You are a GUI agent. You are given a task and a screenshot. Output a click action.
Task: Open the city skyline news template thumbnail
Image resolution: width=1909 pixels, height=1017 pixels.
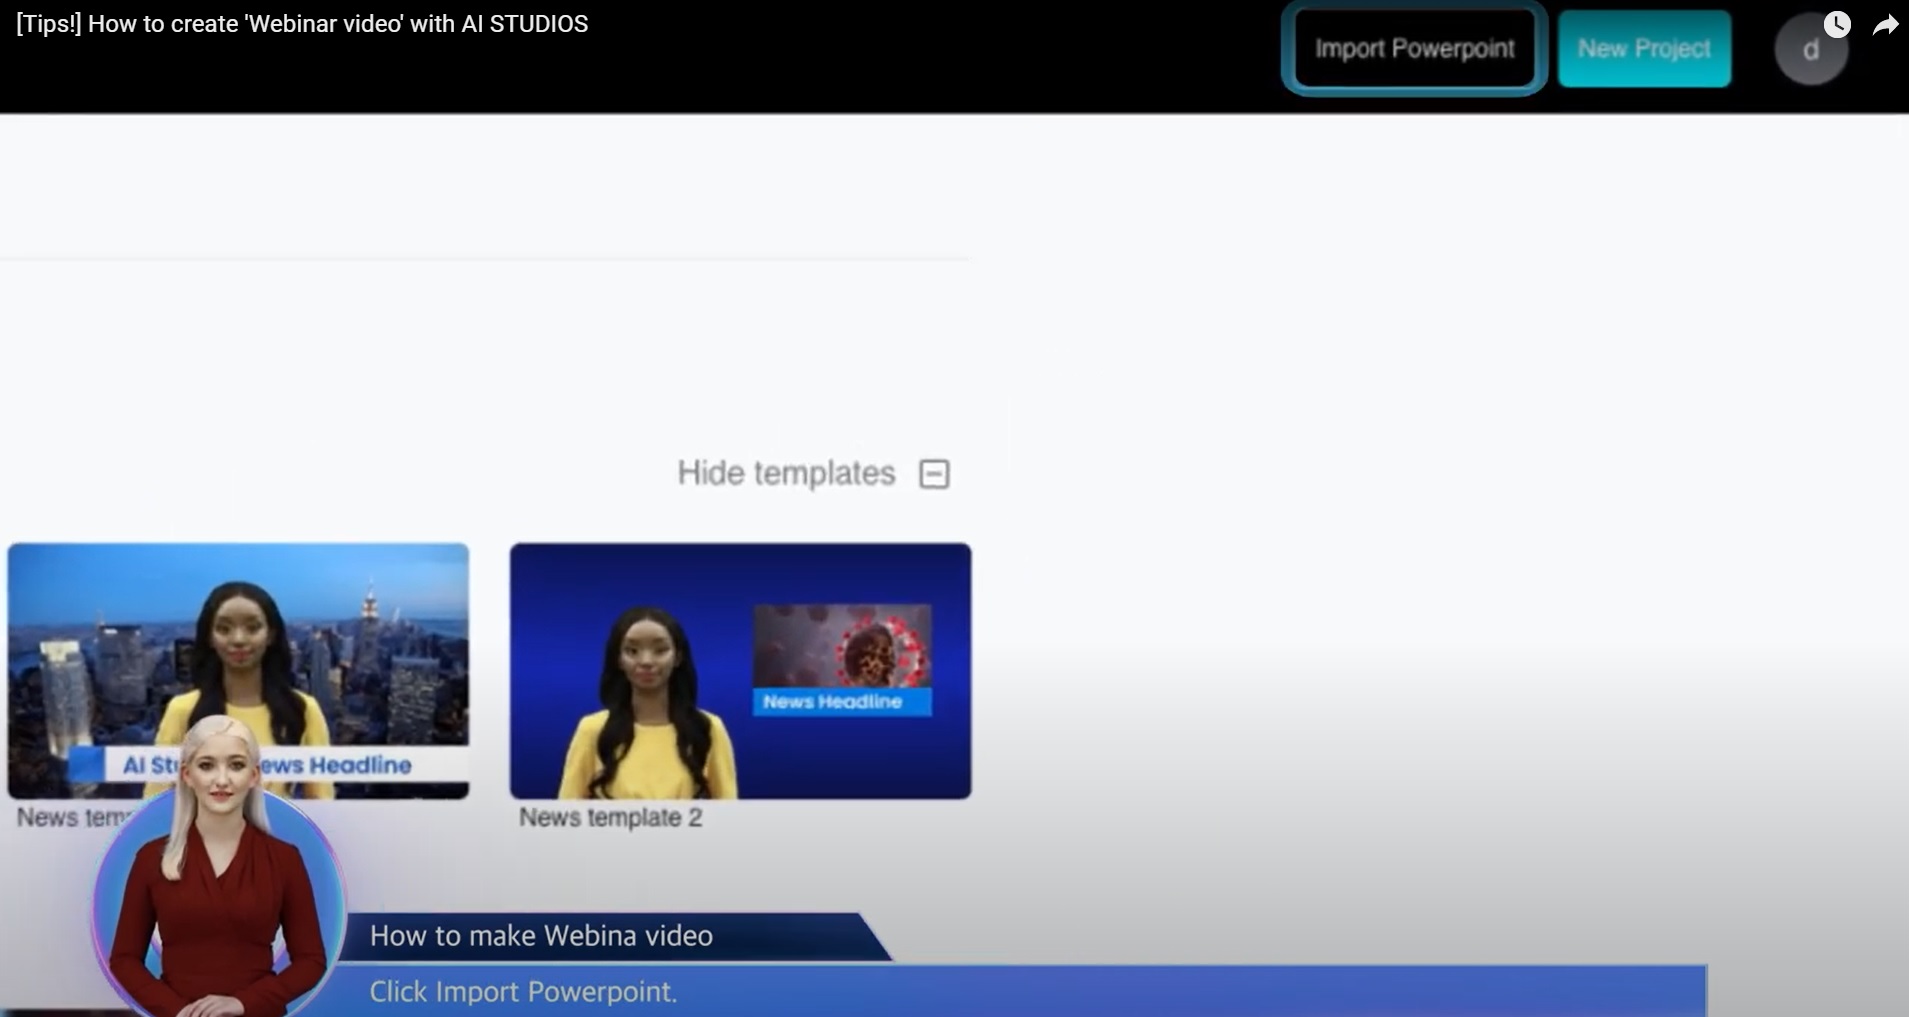[x=238, y=670]
